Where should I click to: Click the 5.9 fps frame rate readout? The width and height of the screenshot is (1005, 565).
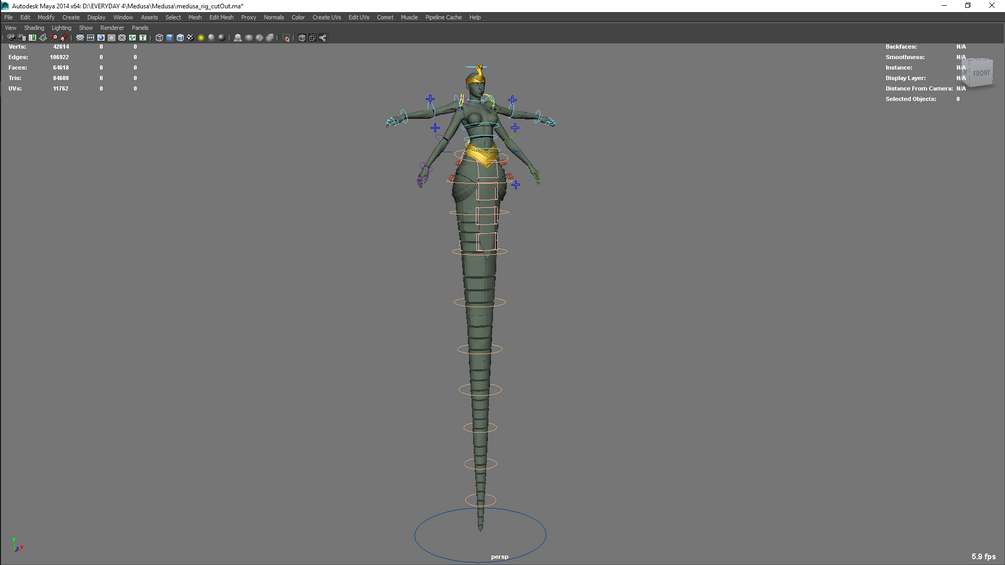click(983, 557)
